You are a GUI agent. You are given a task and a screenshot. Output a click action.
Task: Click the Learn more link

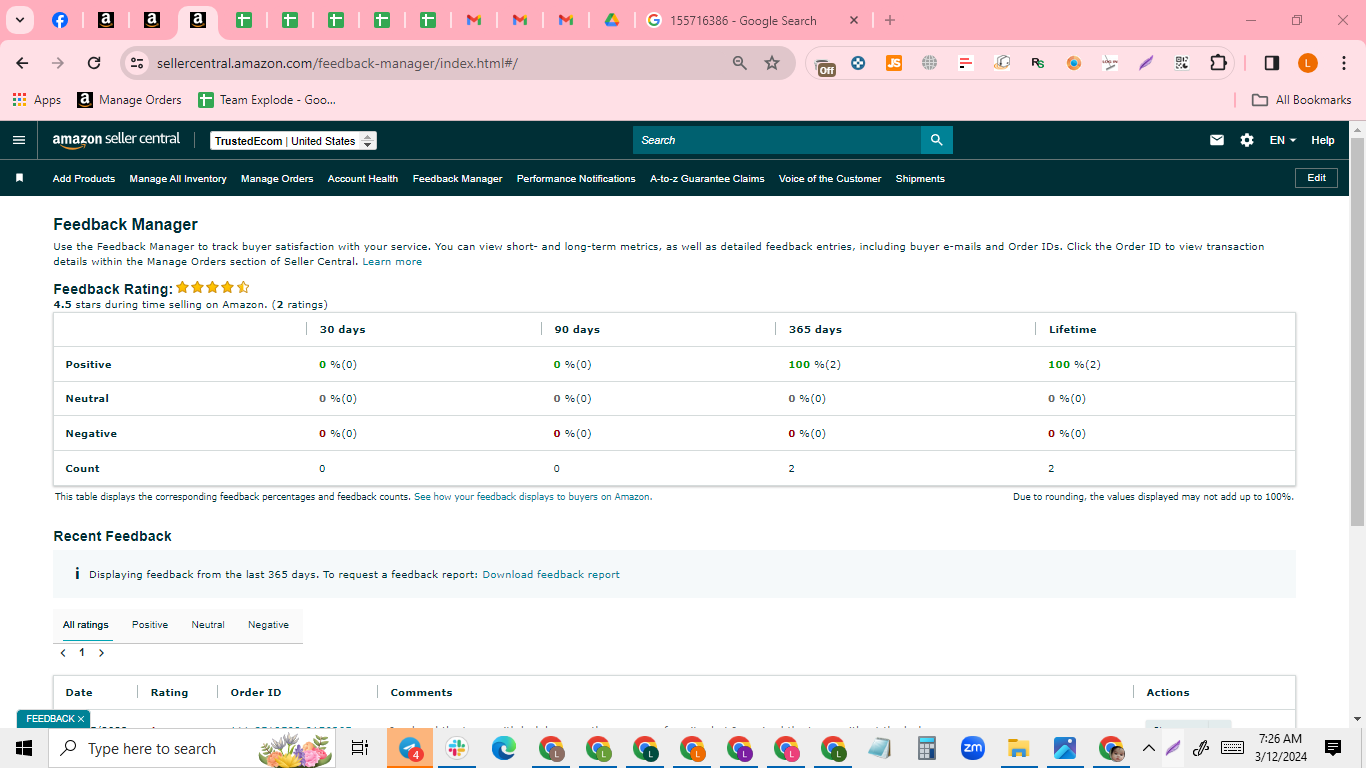pos(392,262)
